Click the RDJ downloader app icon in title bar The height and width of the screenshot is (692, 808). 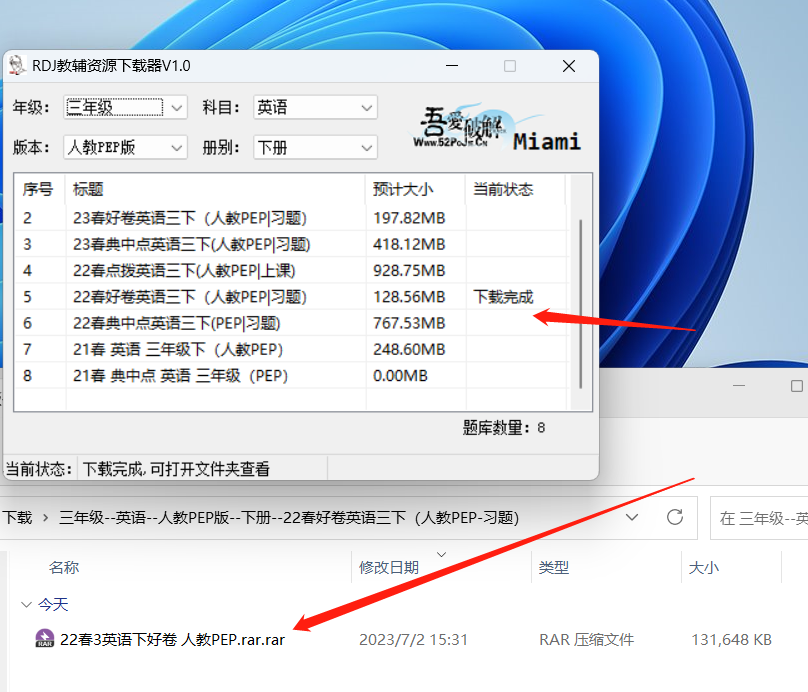coord(18,65)
